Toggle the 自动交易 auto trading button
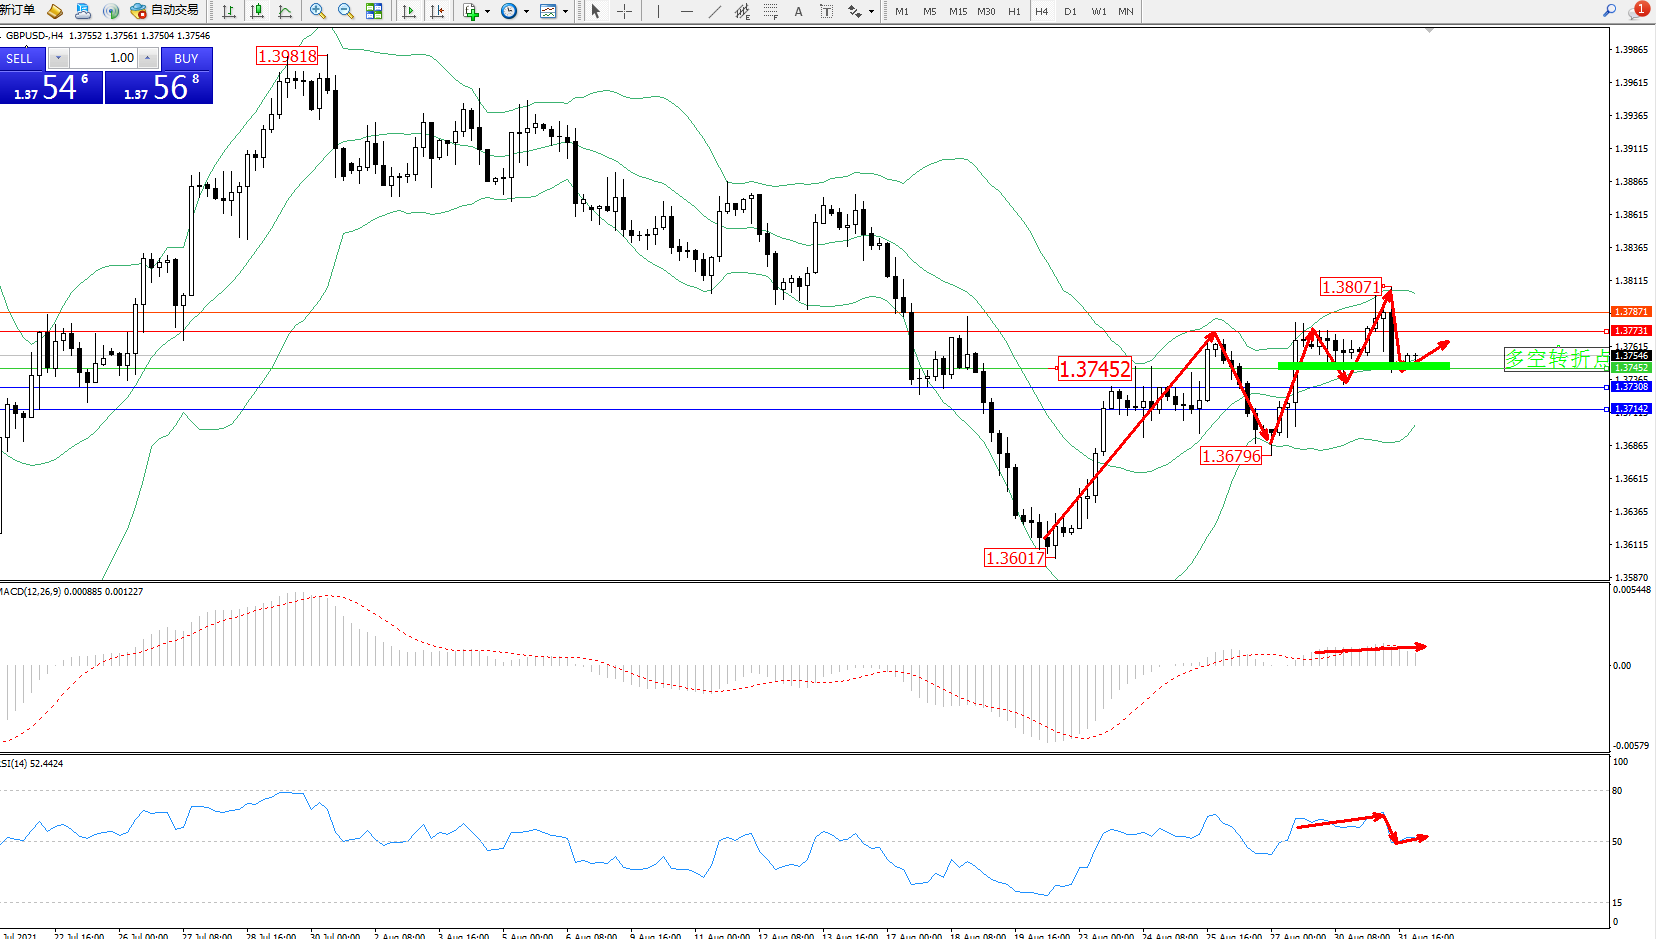Screen dimensions: 1656x939 (x=165, y=10)
